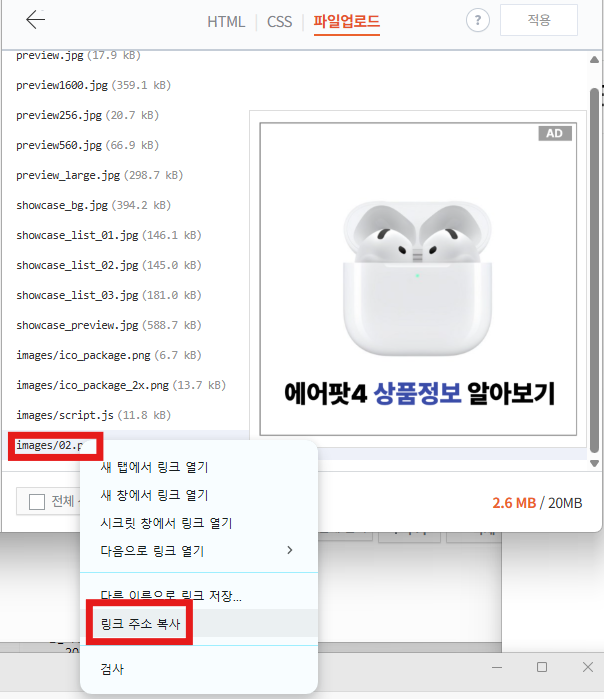Maximize the background window

click(542, 667)
